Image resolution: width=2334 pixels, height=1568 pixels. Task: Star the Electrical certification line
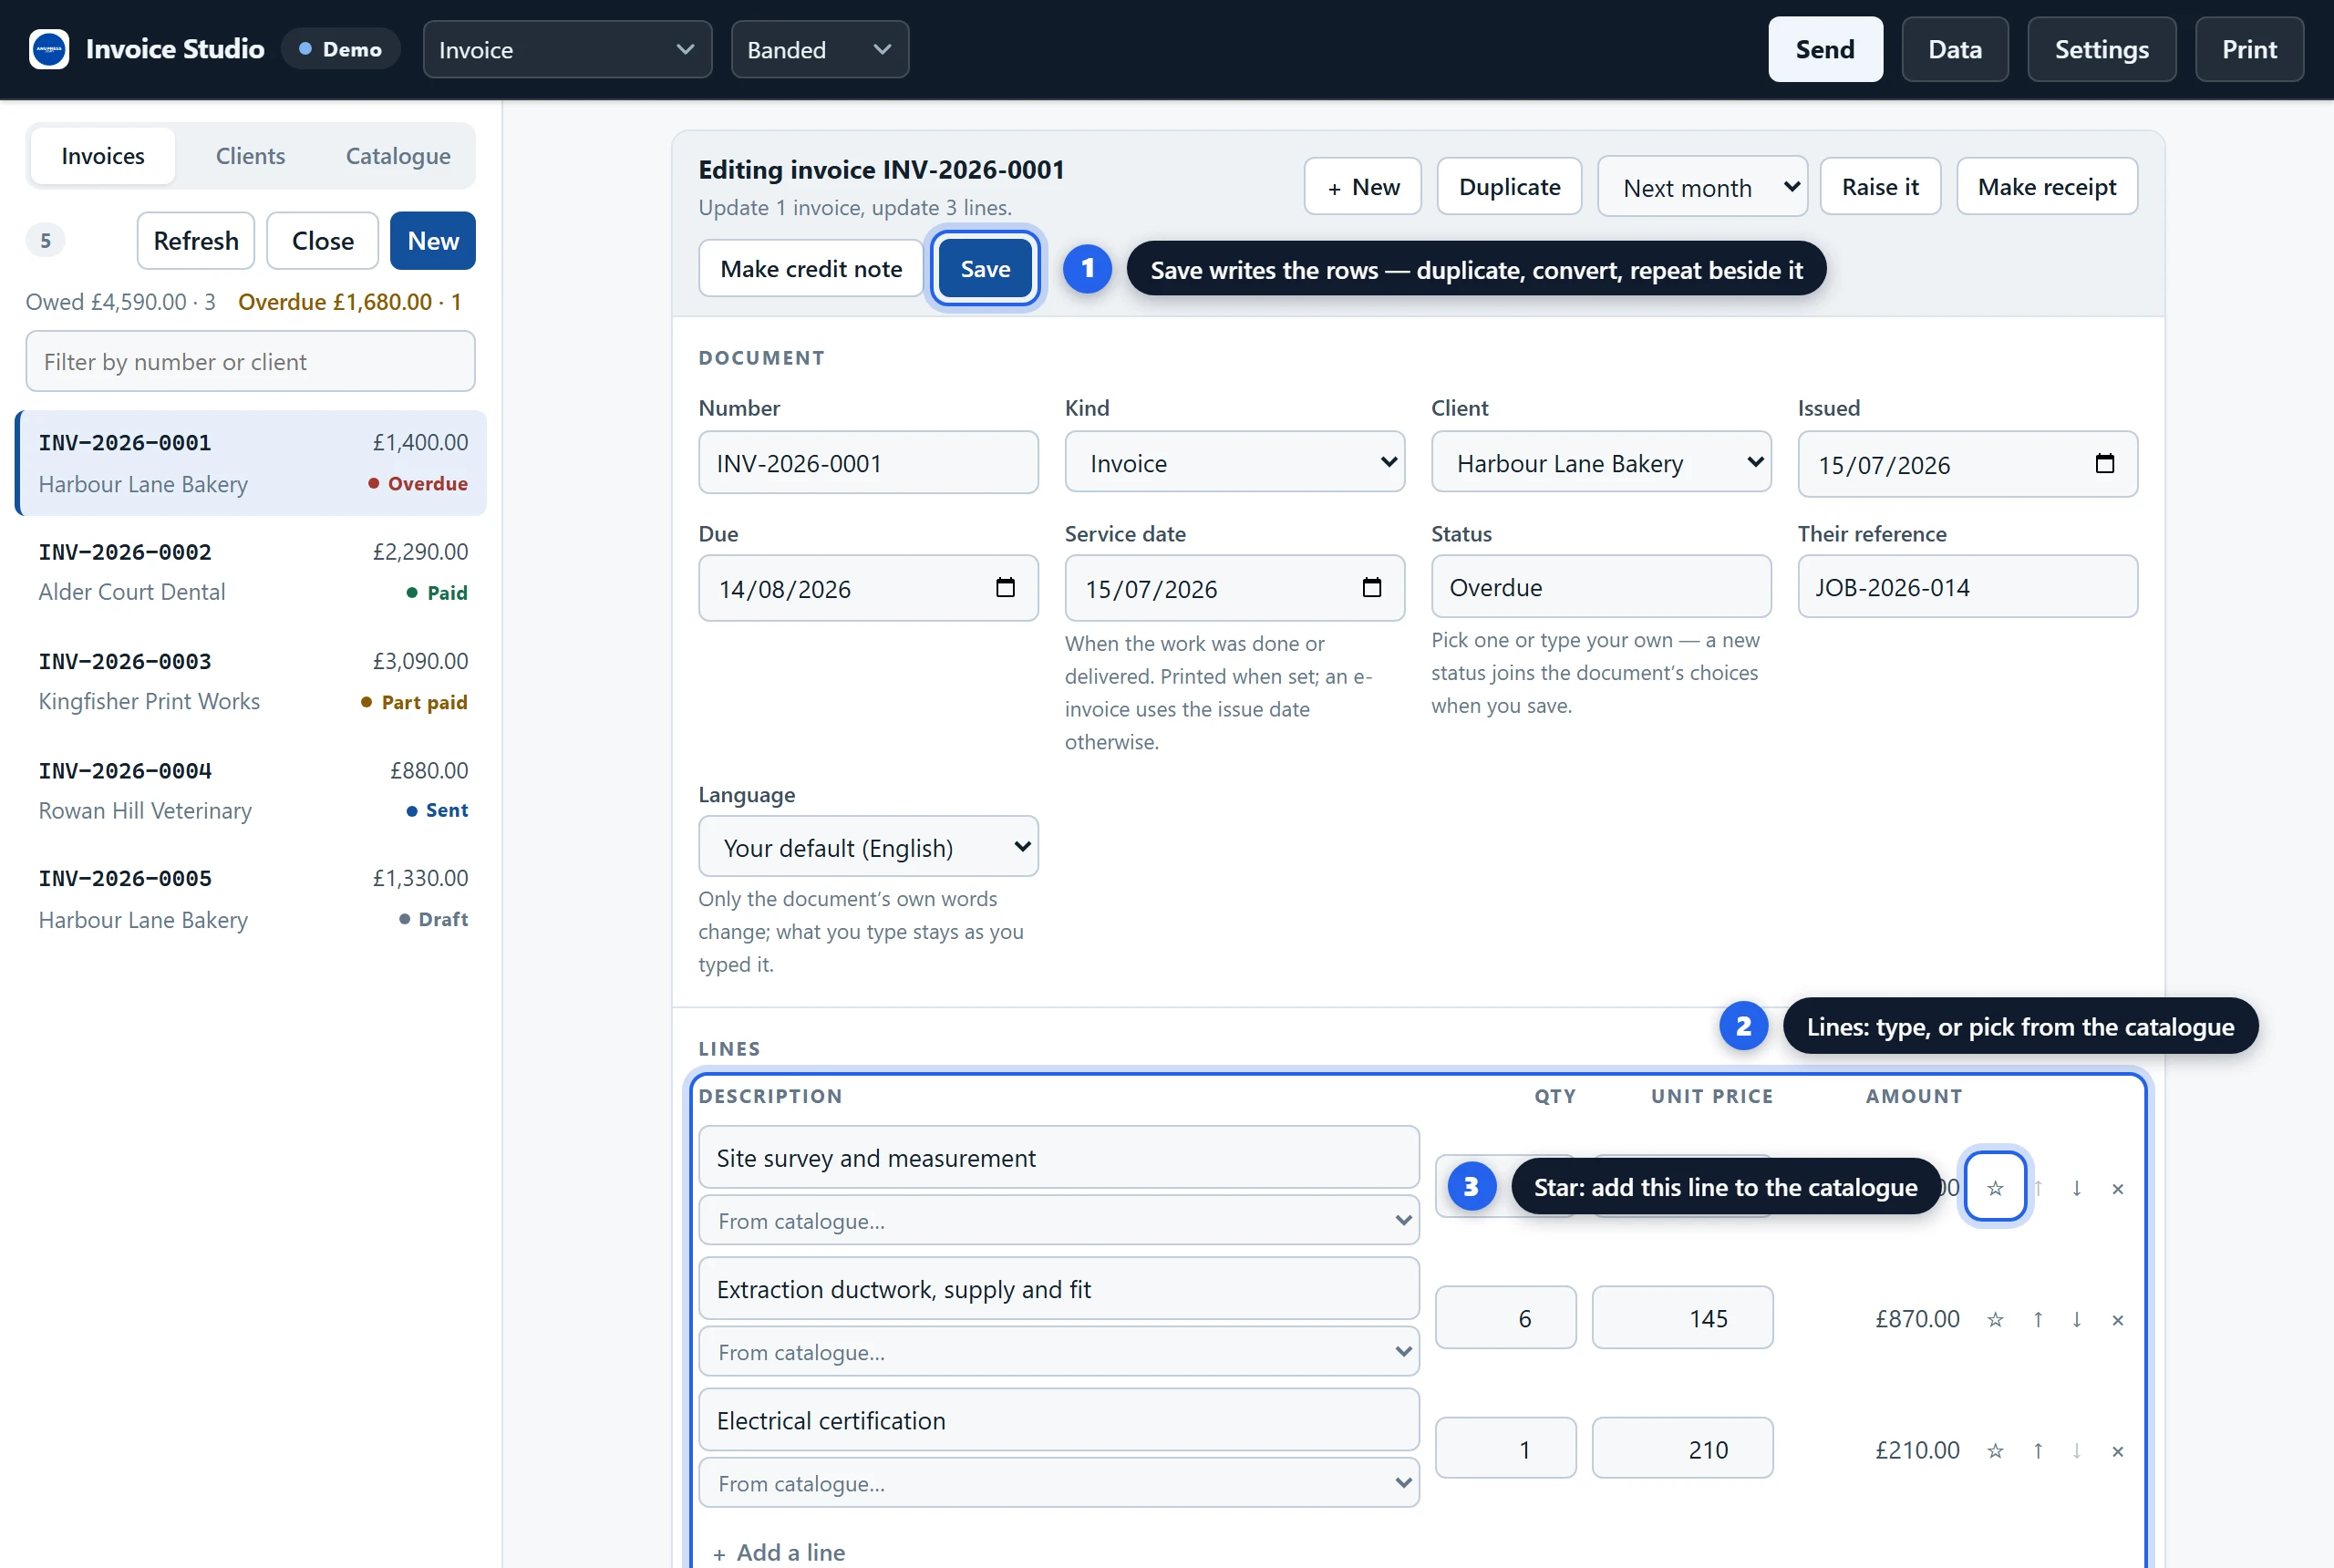click(1995, 1449)
